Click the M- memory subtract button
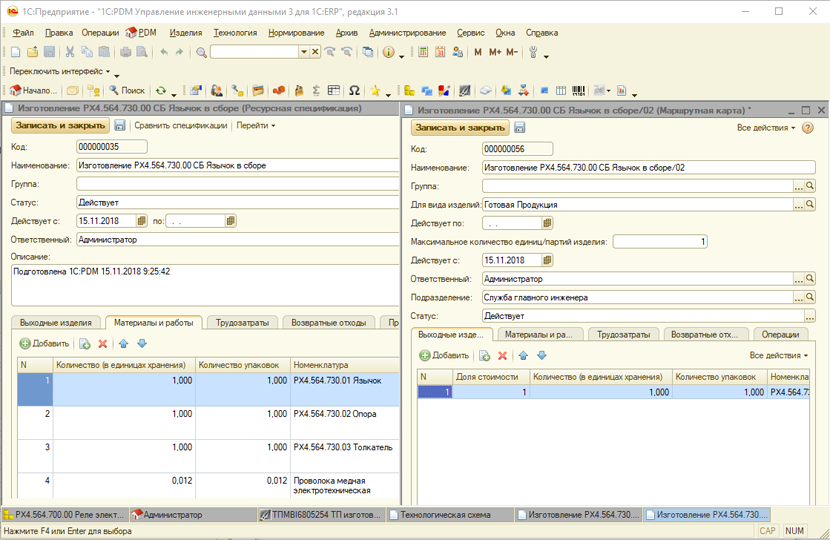Image resolution: width=830 pixels, height=540 pixels. click(511, 52)
